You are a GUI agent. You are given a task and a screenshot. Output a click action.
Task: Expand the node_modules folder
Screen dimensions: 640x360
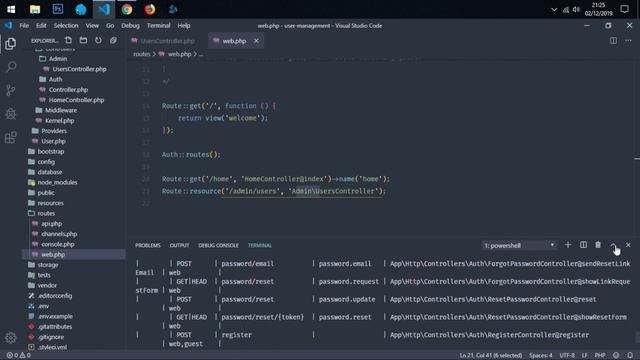[x=57, y=182]
